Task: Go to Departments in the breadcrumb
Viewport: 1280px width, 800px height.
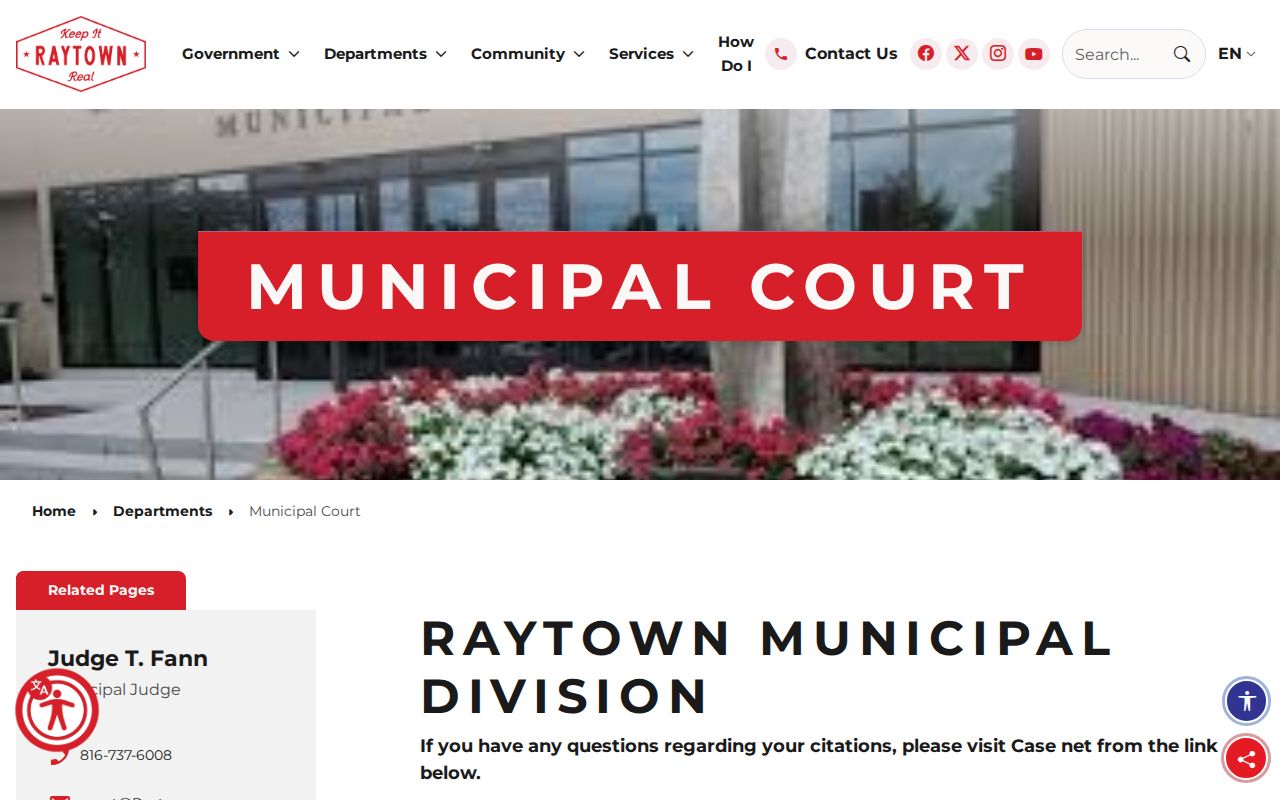Action: 163,511
